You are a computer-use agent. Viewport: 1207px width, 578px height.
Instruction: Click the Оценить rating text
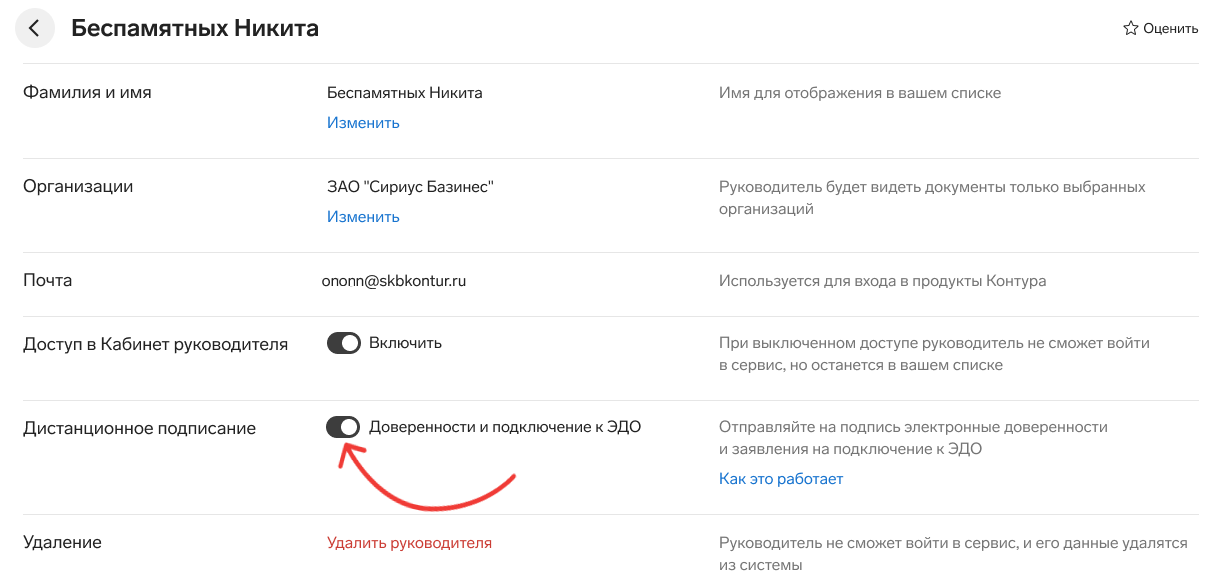(x=1170, y=28)
